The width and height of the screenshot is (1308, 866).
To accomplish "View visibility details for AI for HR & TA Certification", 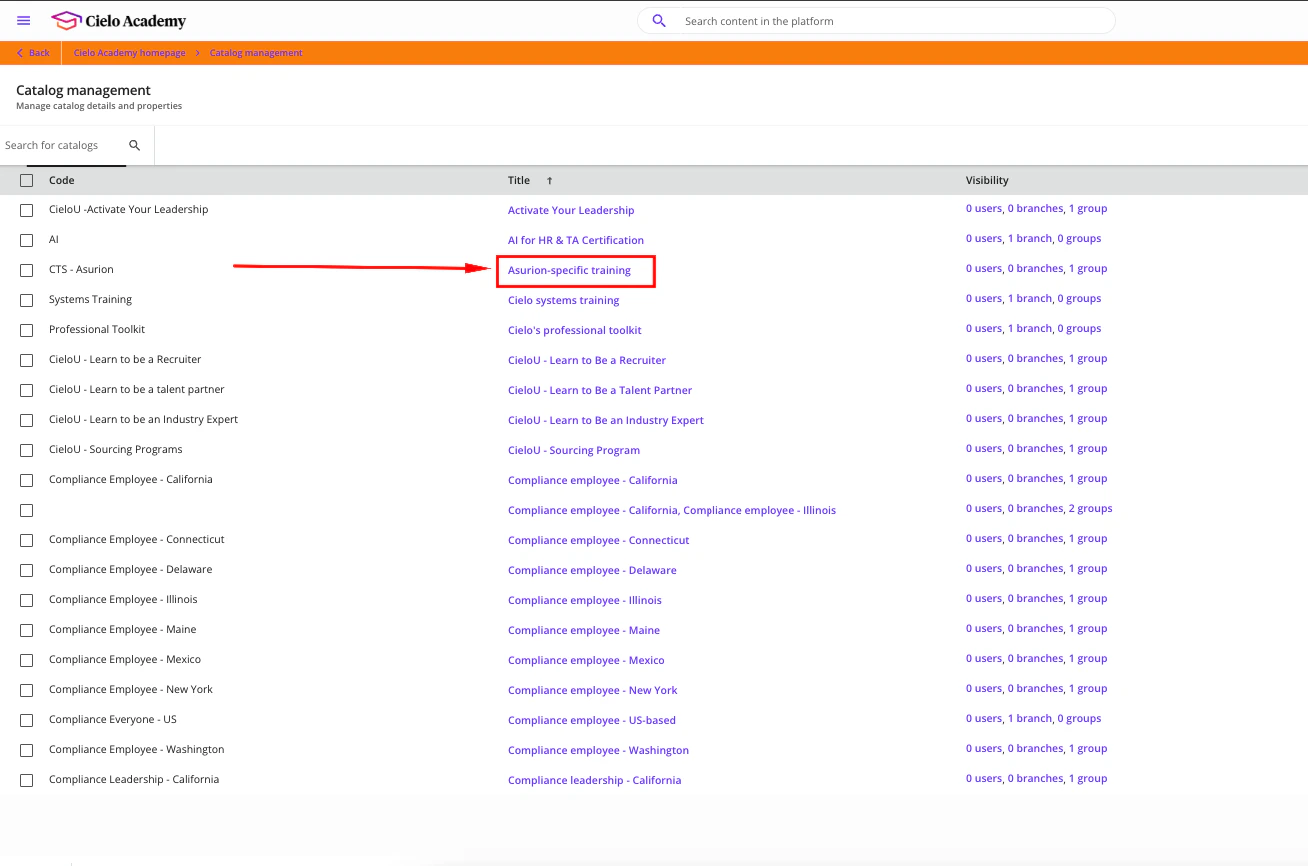I will pyautogui.click(x=1034, y=238).
